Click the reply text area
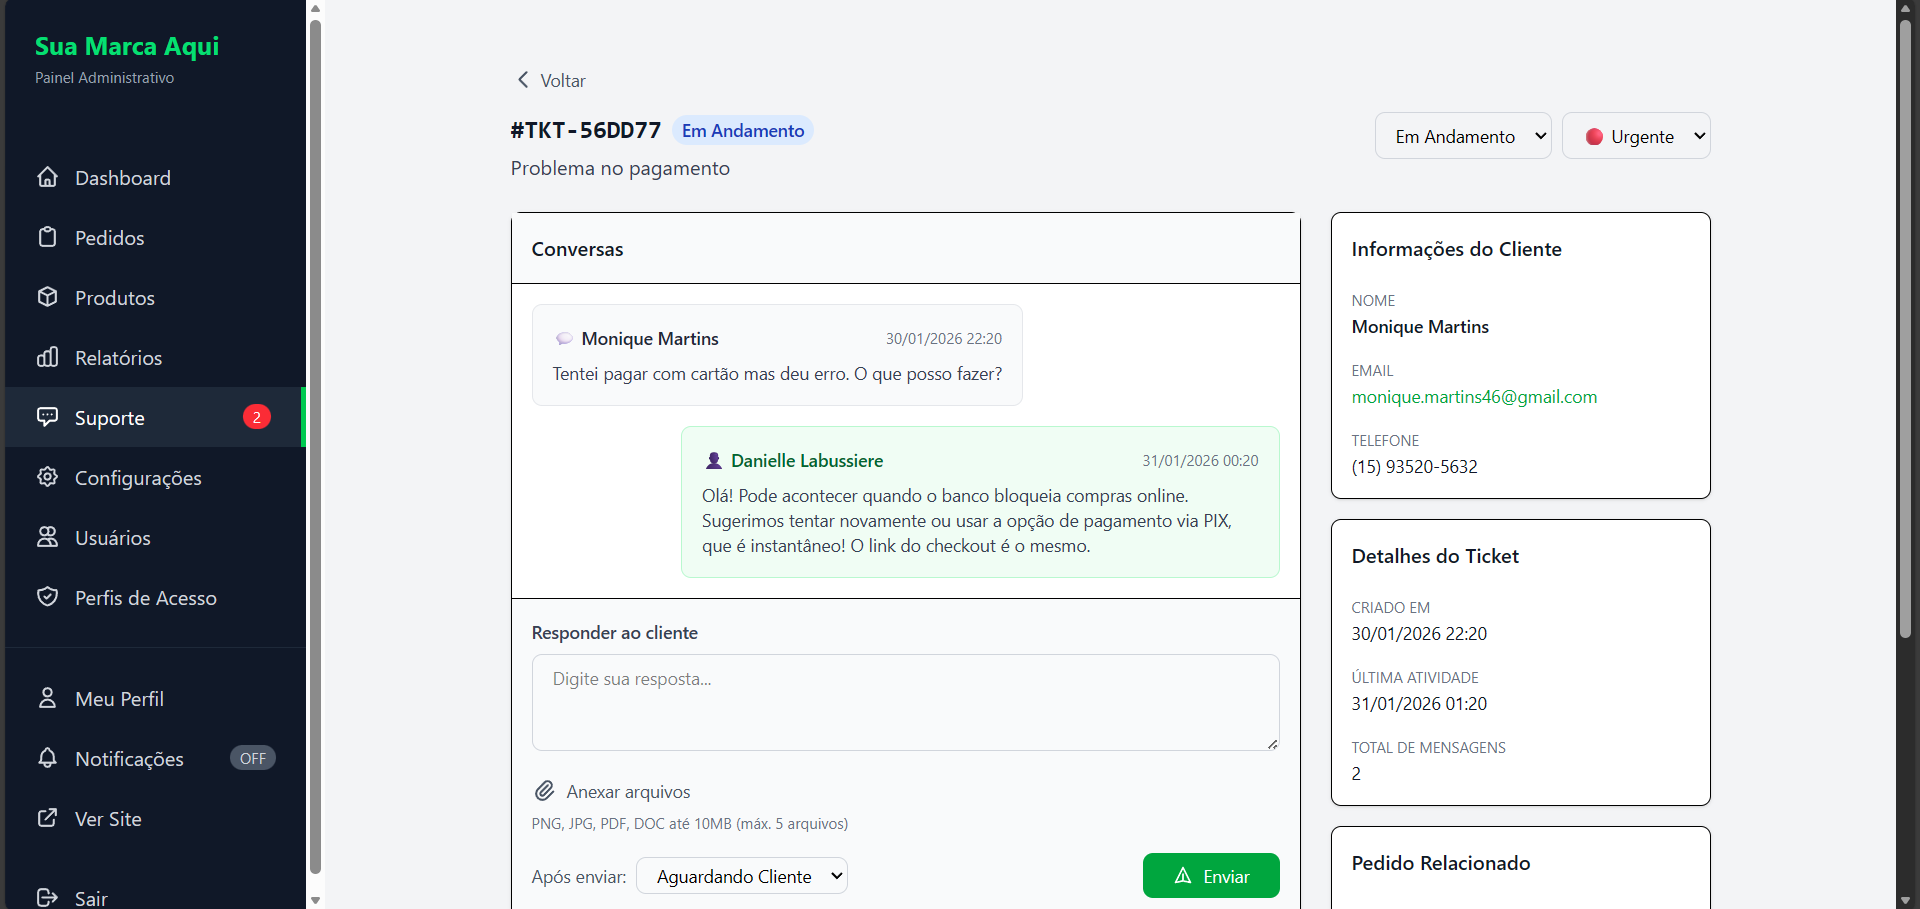 [905, 702]
